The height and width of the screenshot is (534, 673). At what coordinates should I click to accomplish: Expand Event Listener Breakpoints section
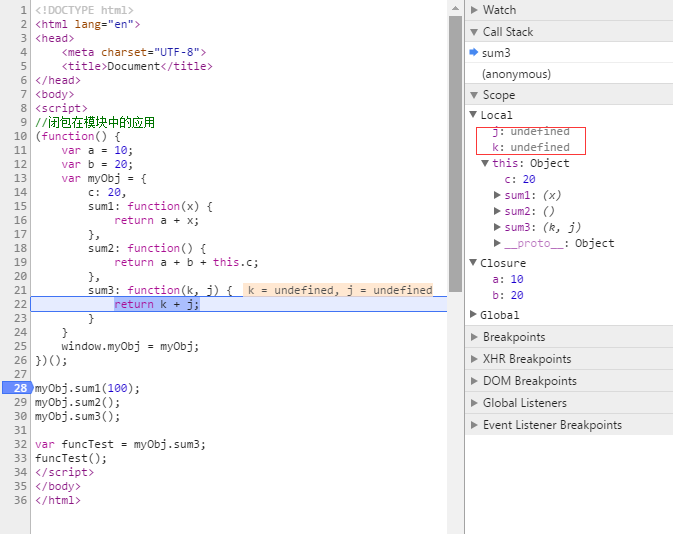(x=474, y=425)
